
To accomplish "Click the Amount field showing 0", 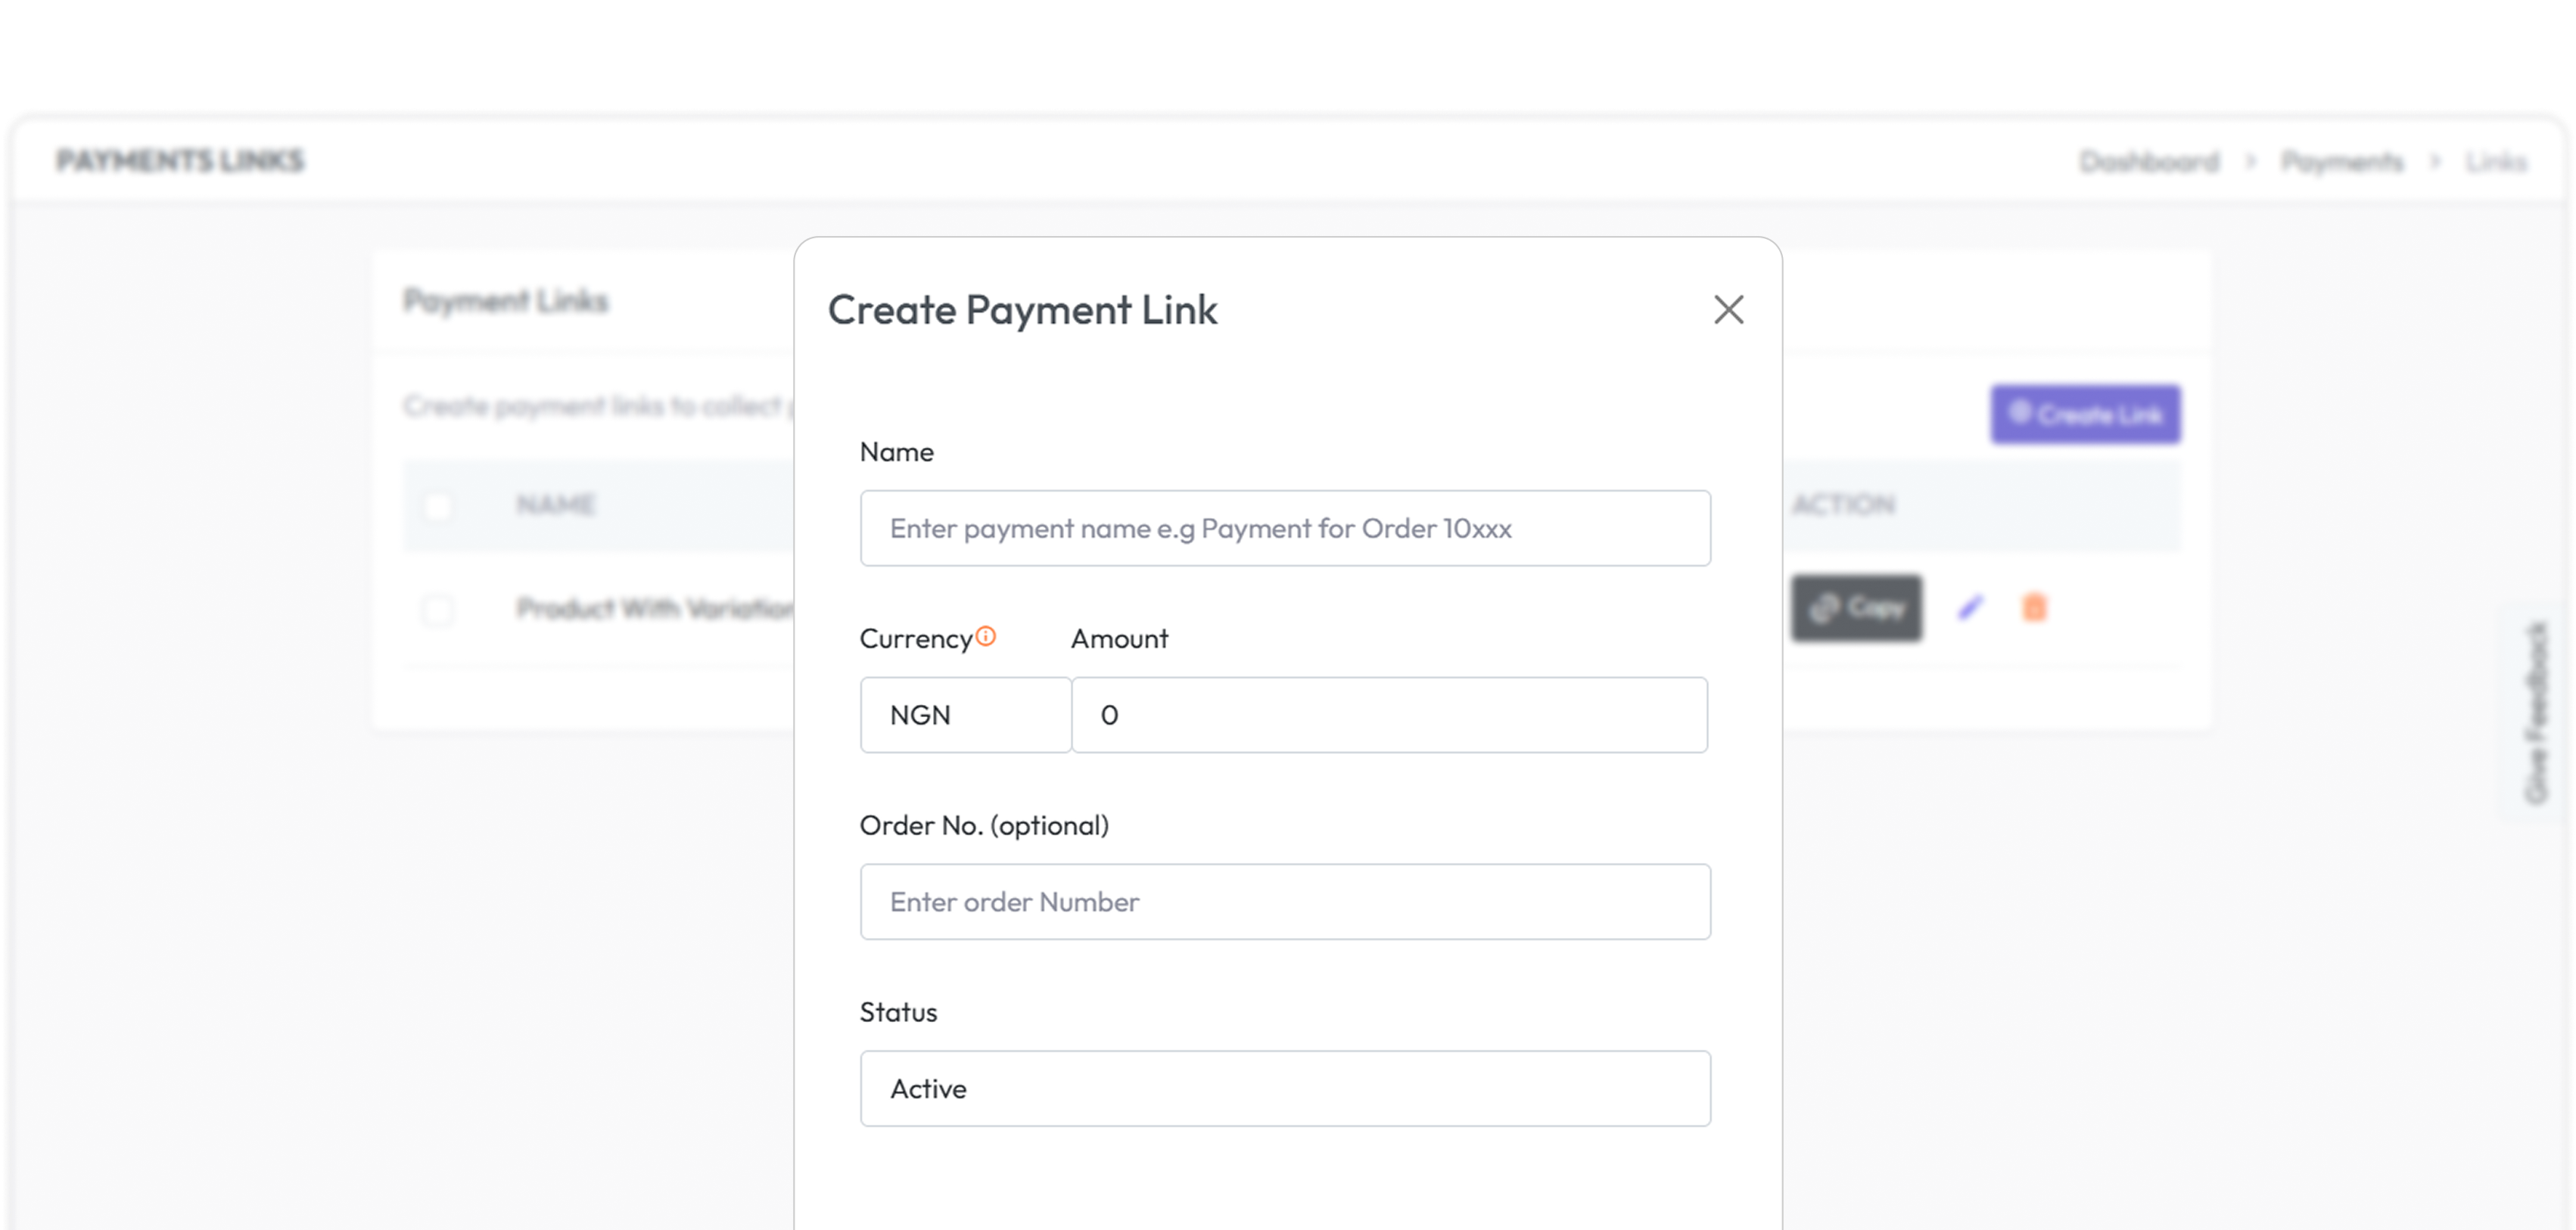I will coord(1389,714).
